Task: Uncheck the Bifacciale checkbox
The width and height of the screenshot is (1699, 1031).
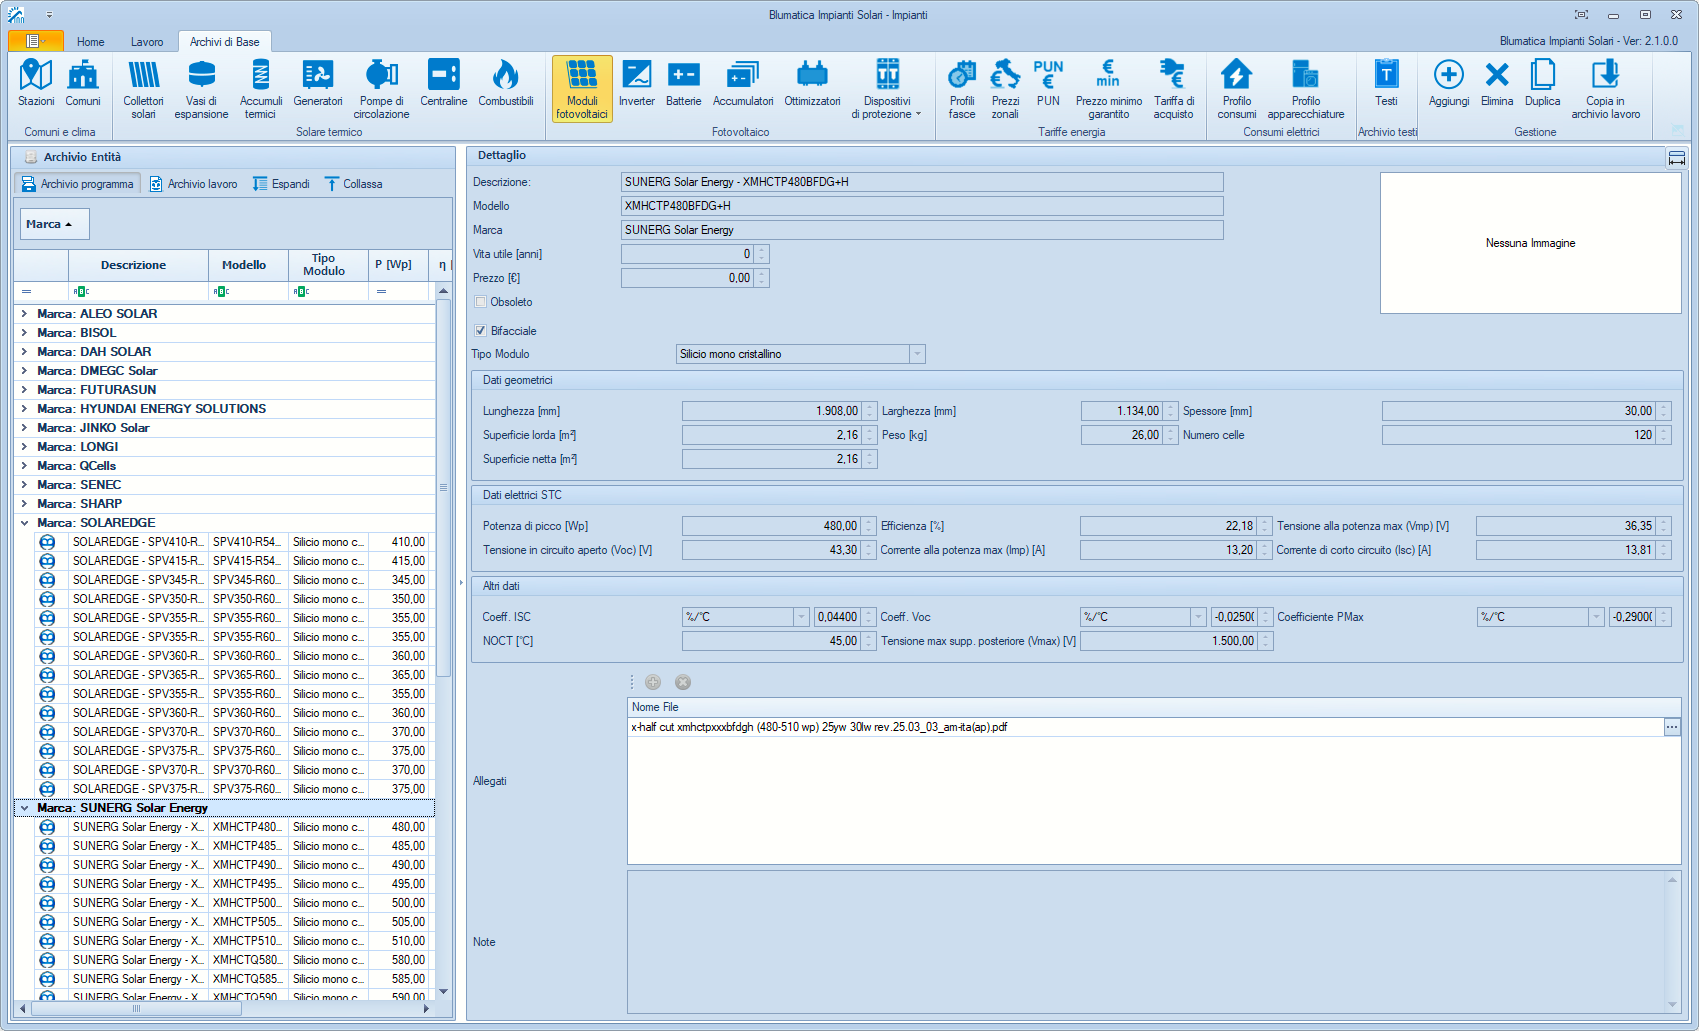Action: click(x=481, y=331)
